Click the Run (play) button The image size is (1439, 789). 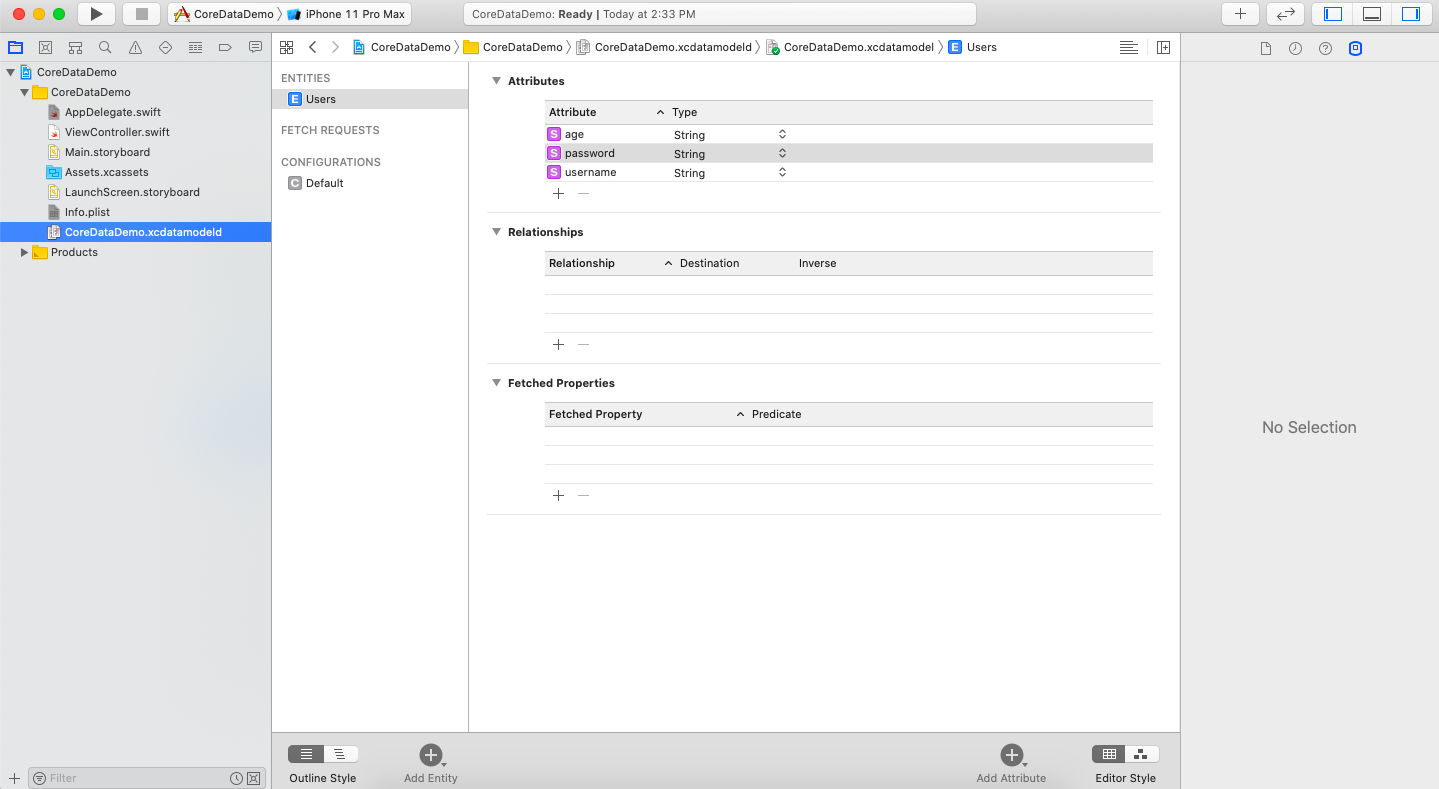pos(96,14)
